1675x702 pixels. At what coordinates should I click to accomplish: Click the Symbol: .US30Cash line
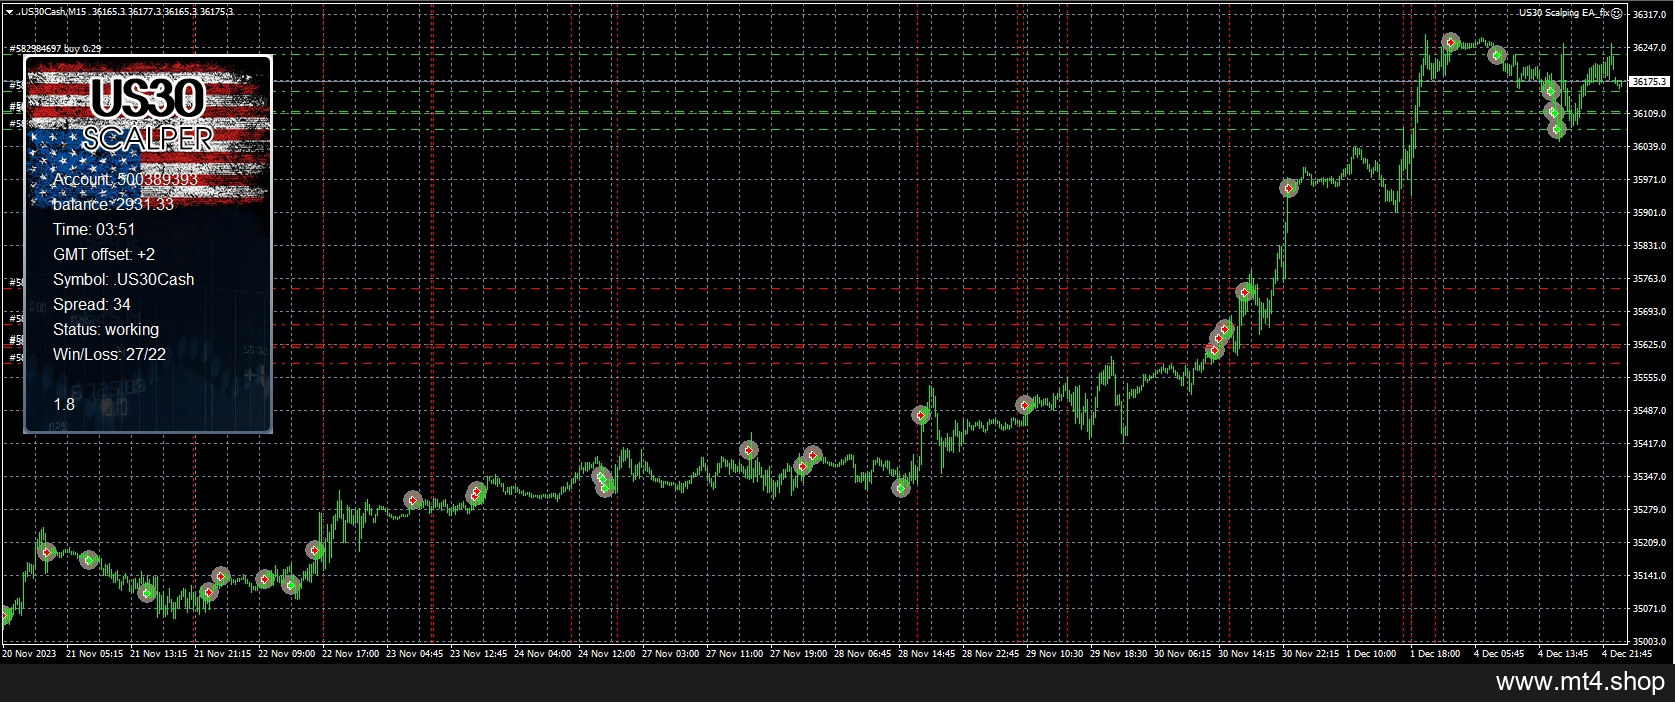124,279
